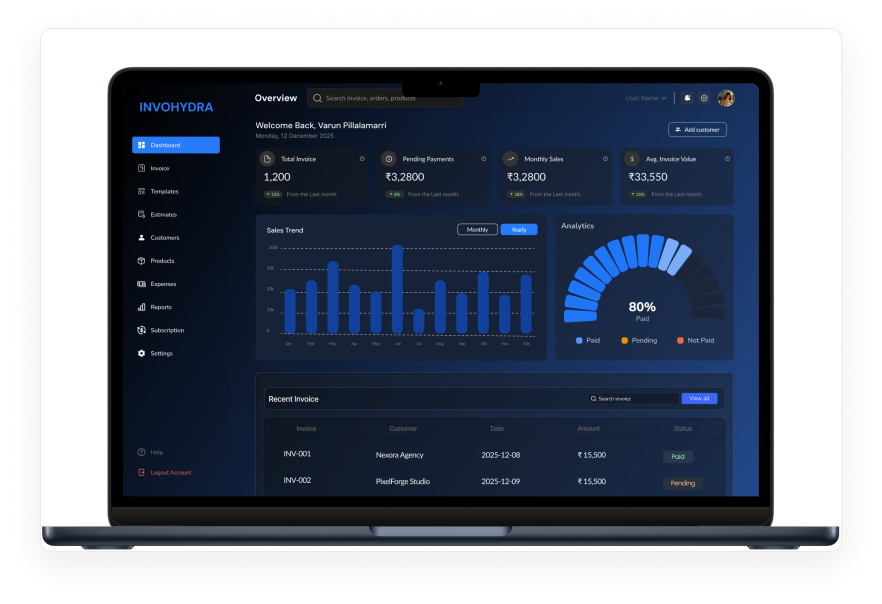Click the Logout Account icon

(142, 472)
